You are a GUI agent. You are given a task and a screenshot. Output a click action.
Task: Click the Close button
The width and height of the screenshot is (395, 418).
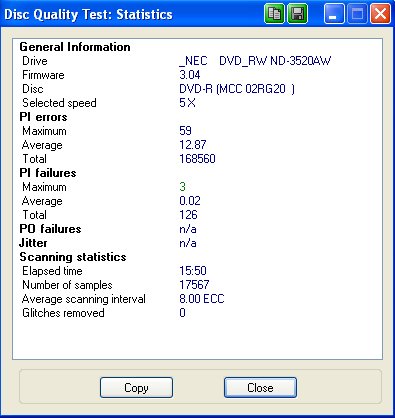coord(260,387)
